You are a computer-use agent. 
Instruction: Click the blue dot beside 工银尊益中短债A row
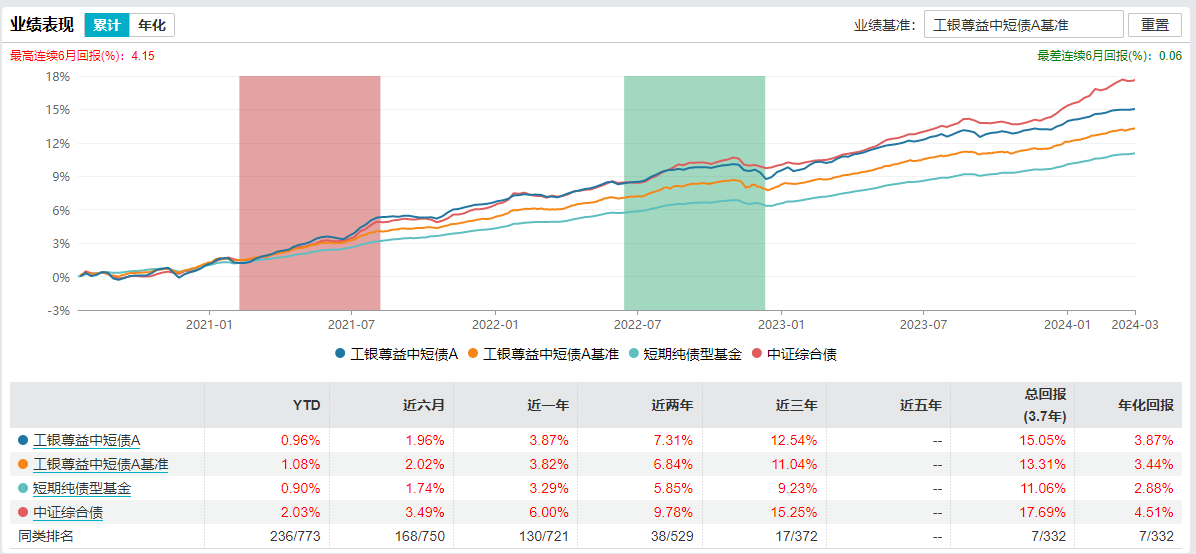[23, 439]
